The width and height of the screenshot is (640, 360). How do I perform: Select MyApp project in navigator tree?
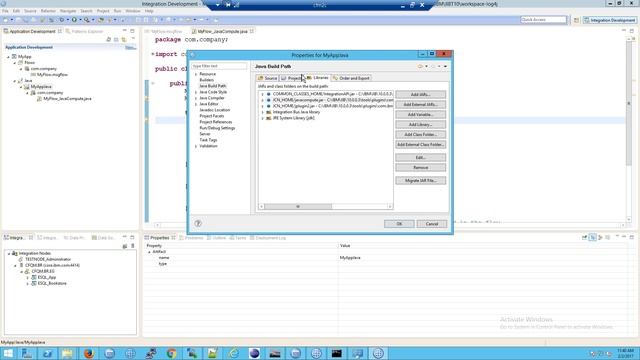coord(24,57)
